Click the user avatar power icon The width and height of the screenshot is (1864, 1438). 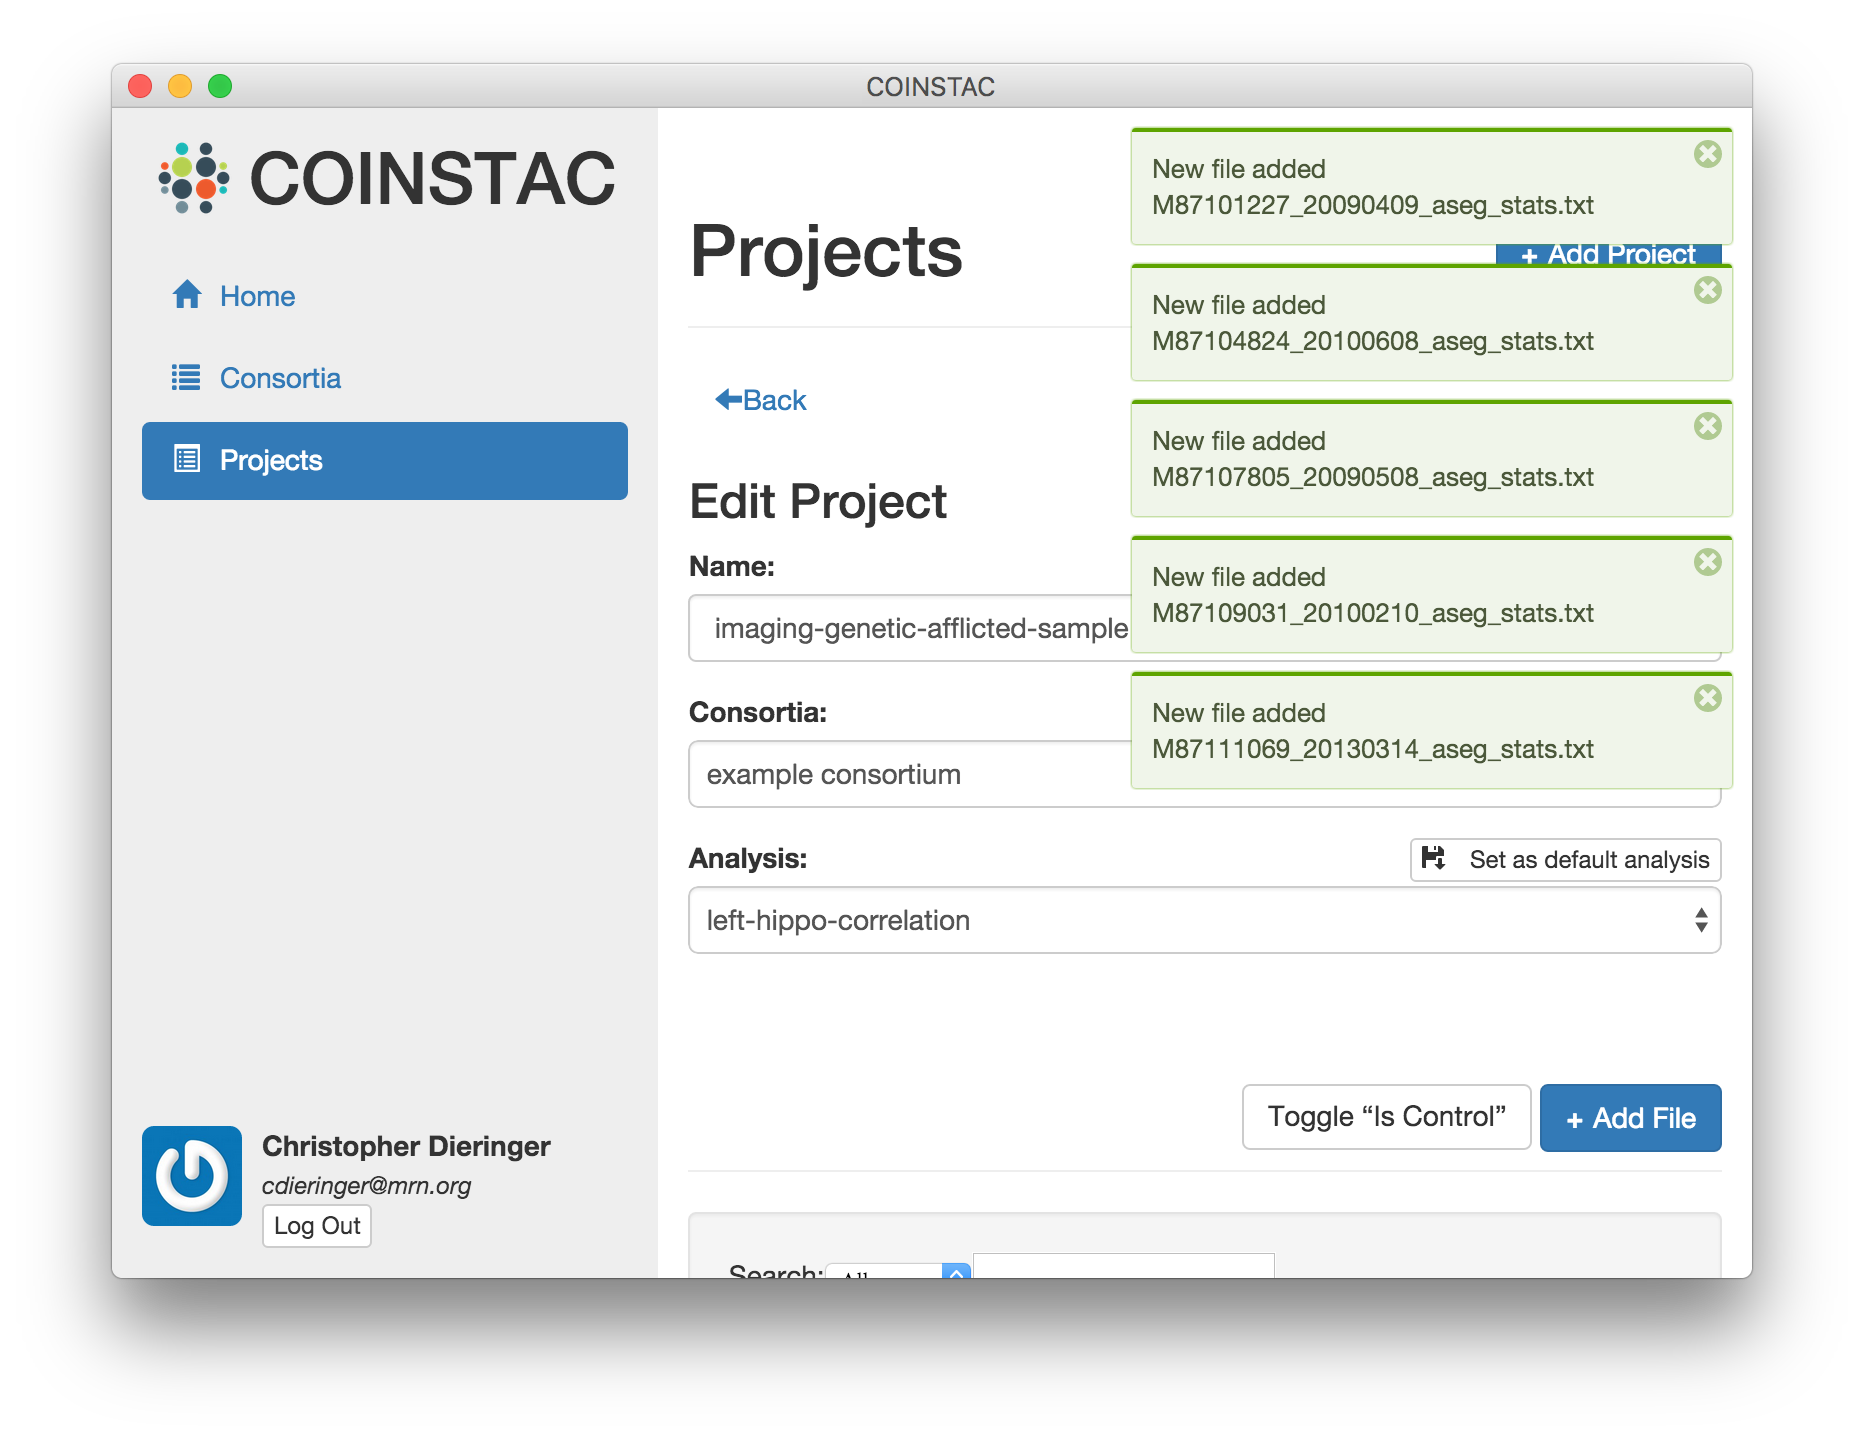click(192, 1176)
